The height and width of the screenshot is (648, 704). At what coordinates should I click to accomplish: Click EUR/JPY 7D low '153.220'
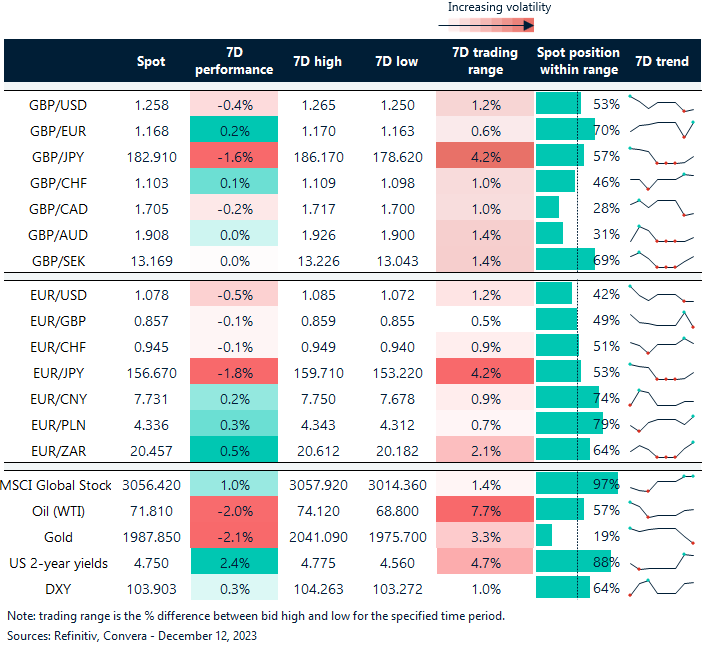pyautogui.click(x=397, y=373)
